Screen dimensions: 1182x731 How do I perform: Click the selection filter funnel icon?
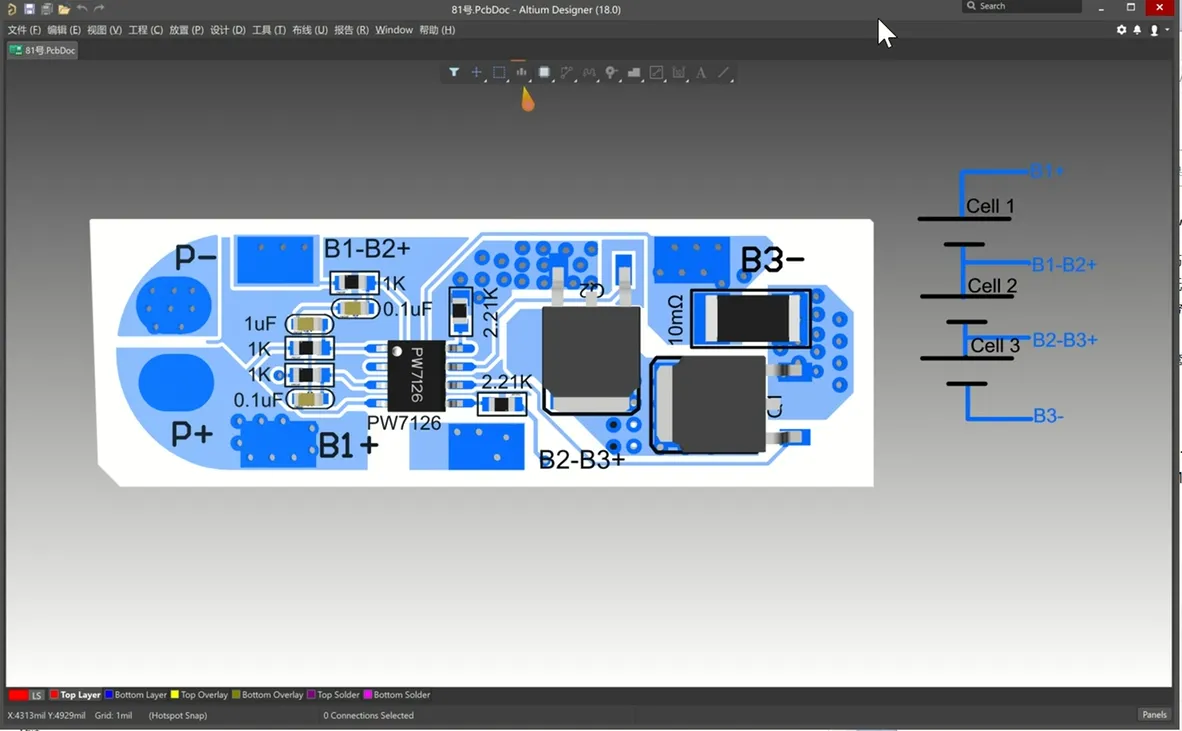pyautogui.click(x=454, y=72)
